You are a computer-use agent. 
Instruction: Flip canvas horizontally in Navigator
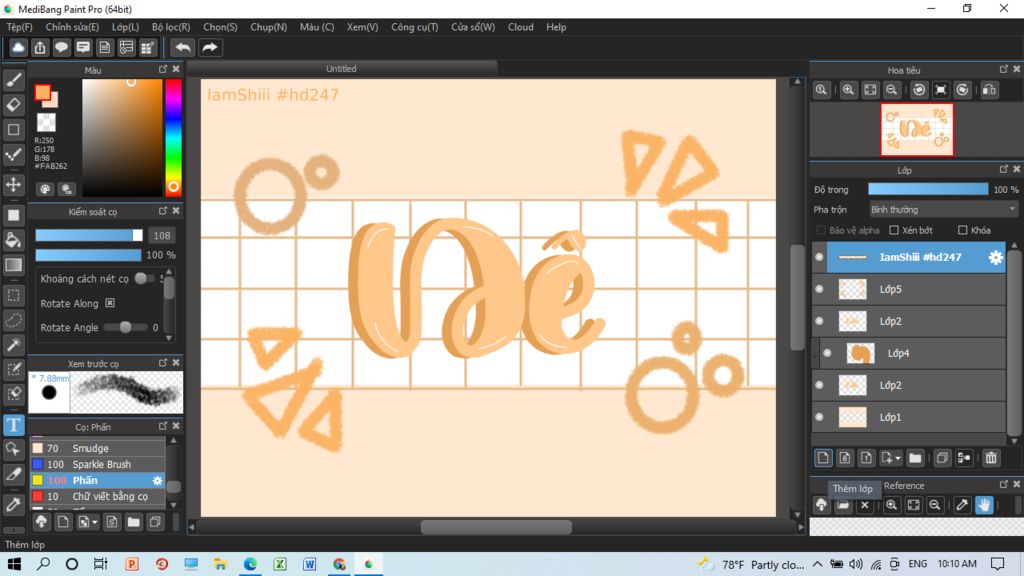click(990, 90)
